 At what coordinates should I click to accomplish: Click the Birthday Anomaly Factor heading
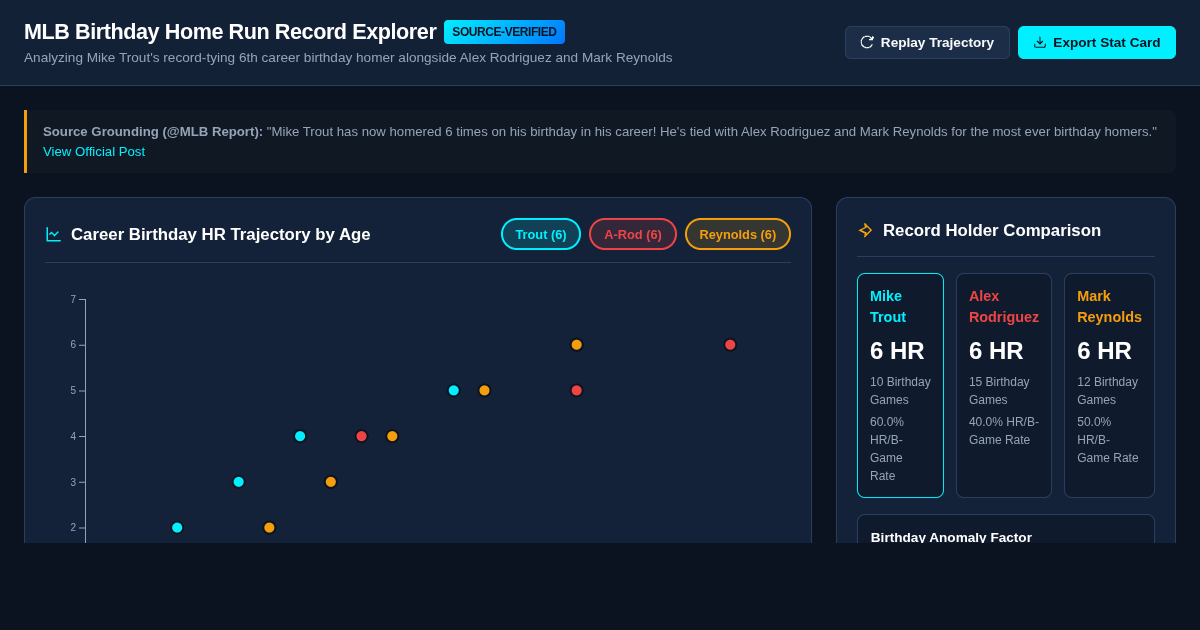point(951,536)
